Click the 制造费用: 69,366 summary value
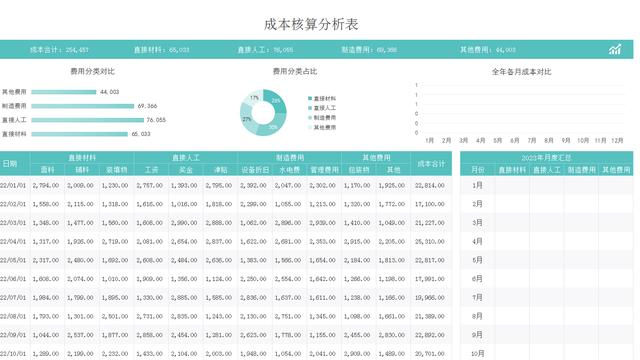Screen dimensions: 640x360 tap(369, 50)
